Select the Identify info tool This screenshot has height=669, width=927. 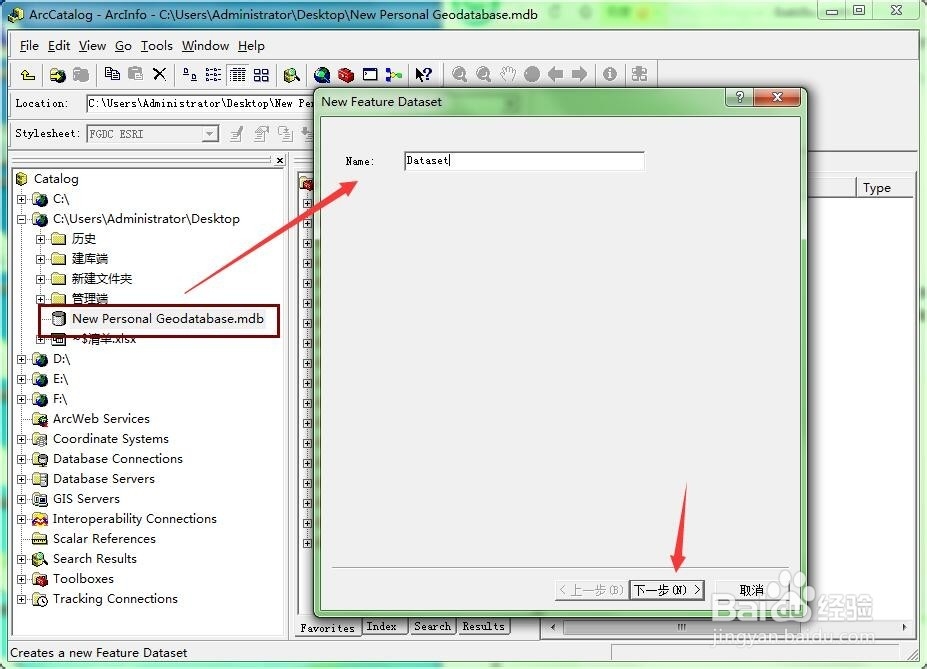click(x=610, y=74)
